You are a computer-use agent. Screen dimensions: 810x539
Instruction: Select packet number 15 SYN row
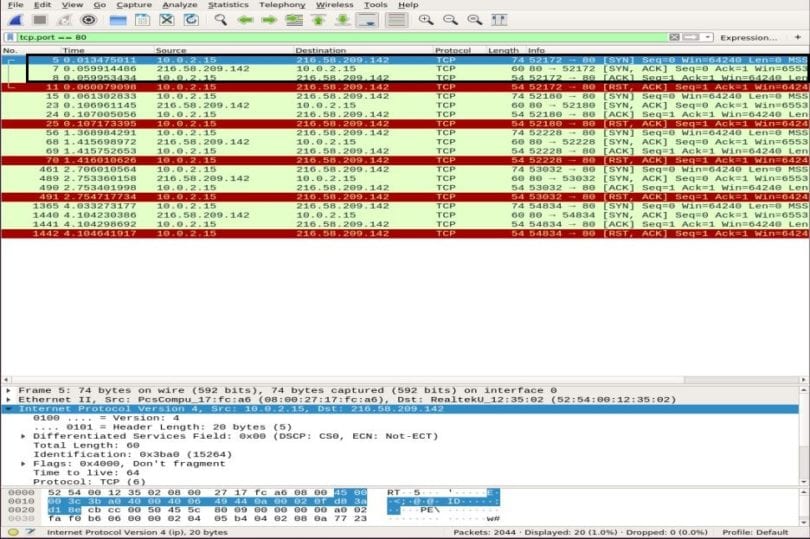click(x=404, y=96)
